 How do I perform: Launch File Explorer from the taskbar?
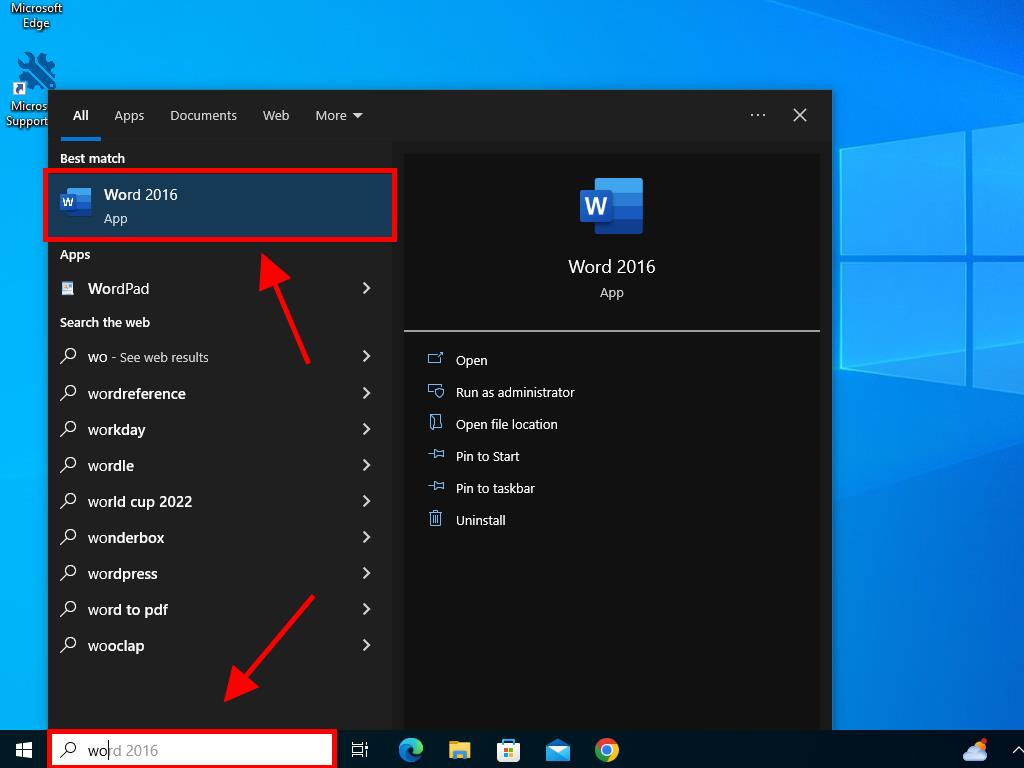[x=459, y=750]
